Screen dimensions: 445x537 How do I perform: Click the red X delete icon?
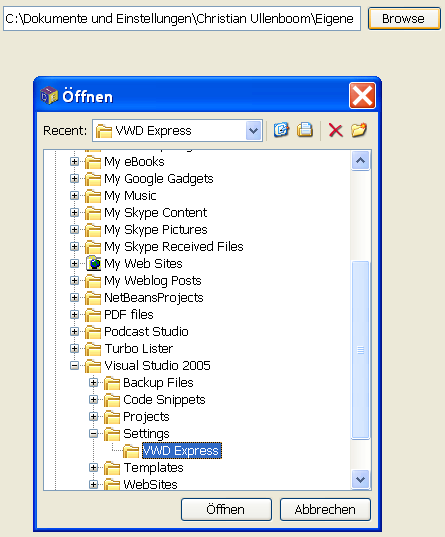pyautogui.click(x=335, y=130)
